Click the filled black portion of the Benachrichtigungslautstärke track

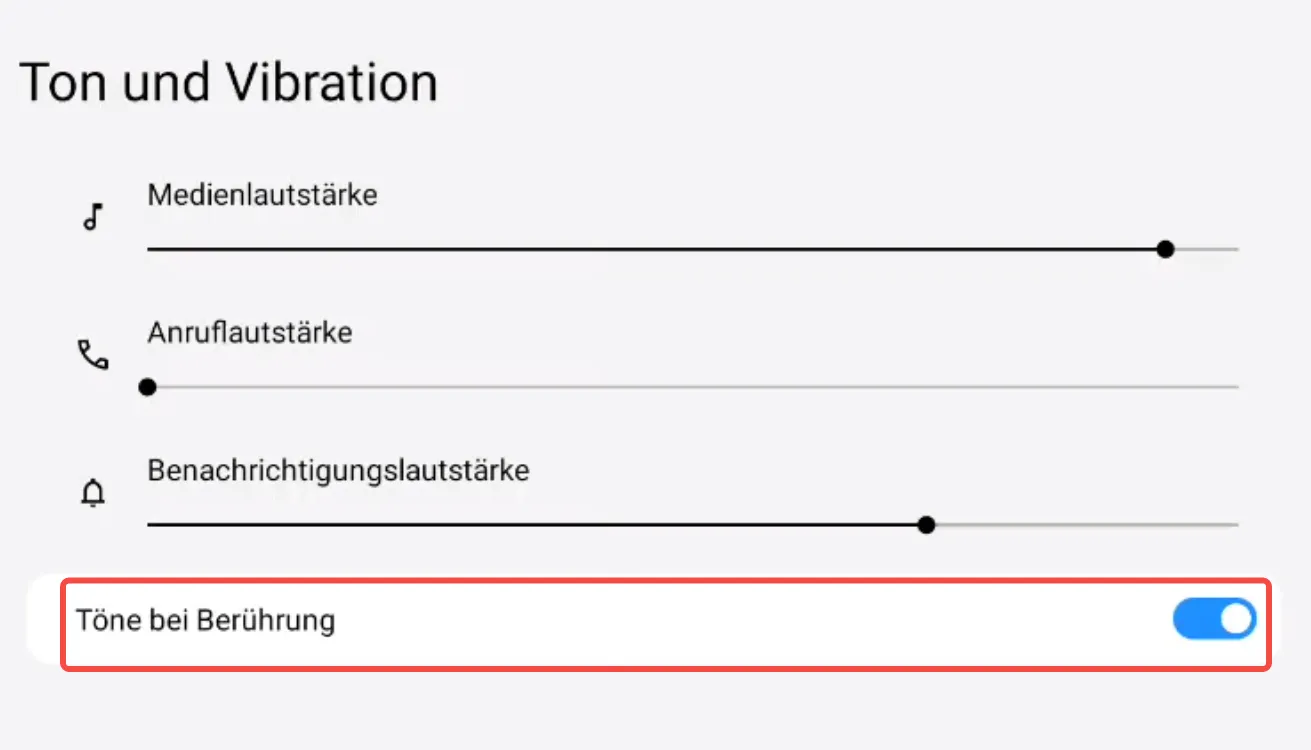[535, 525]
